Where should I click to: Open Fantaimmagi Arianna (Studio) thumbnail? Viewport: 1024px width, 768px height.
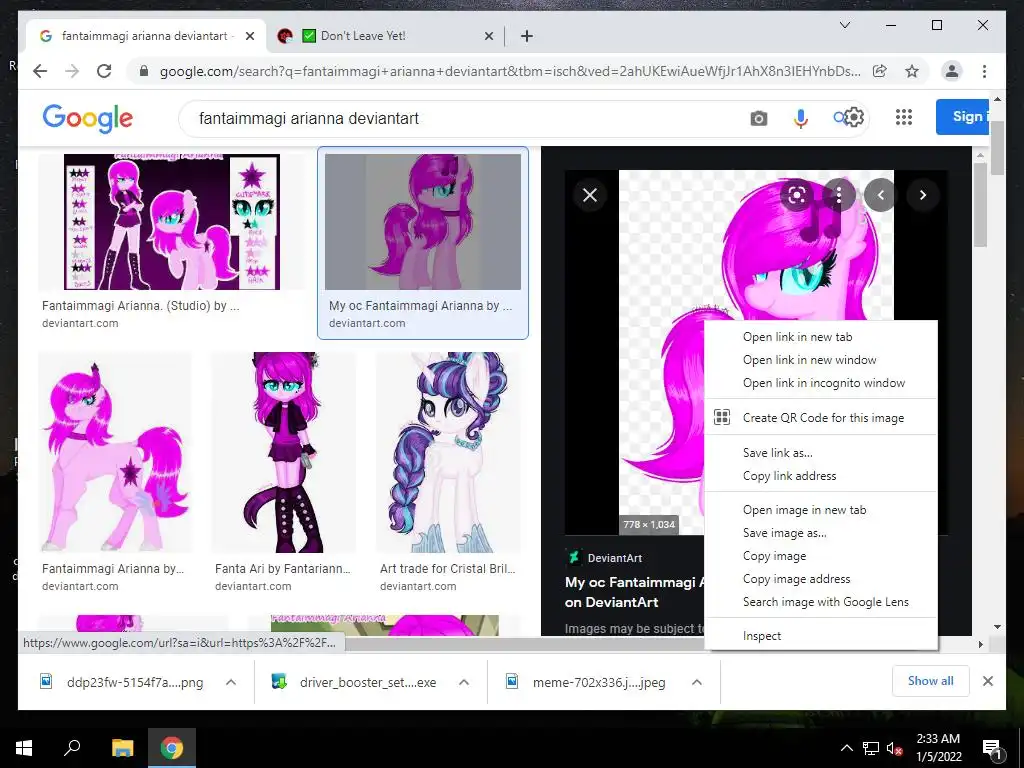pos(172,221)
